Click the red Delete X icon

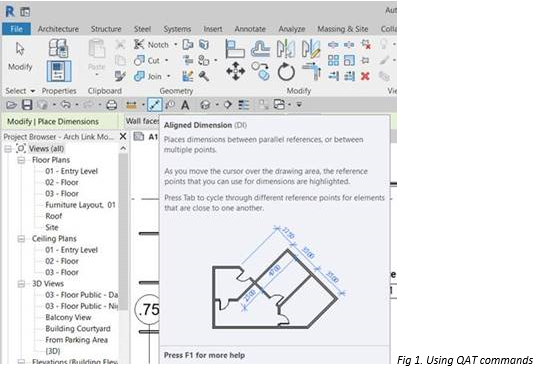point(365,76)
